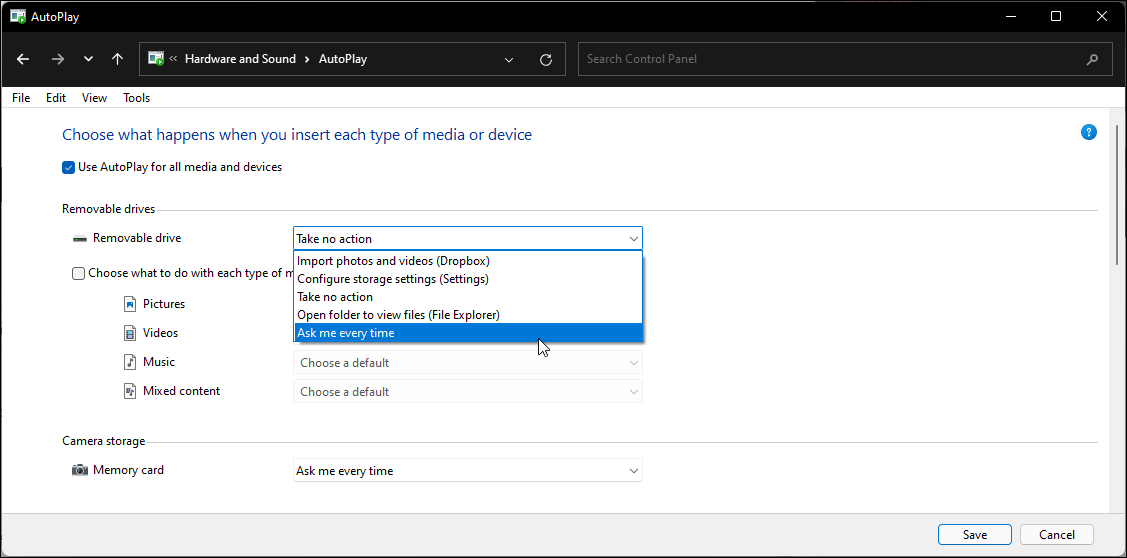Expand the Memory card action dropdown
1127x558 pixels.
click(x=633, y=471)
